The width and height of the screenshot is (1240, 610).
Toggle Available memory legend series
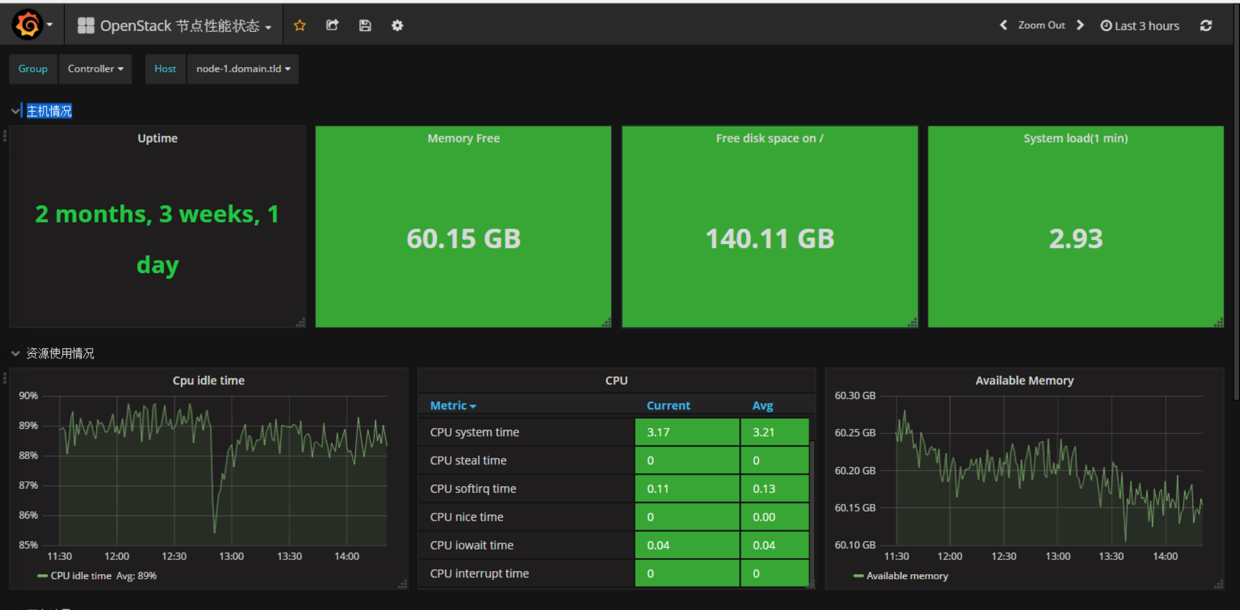(x=906, y=576)
